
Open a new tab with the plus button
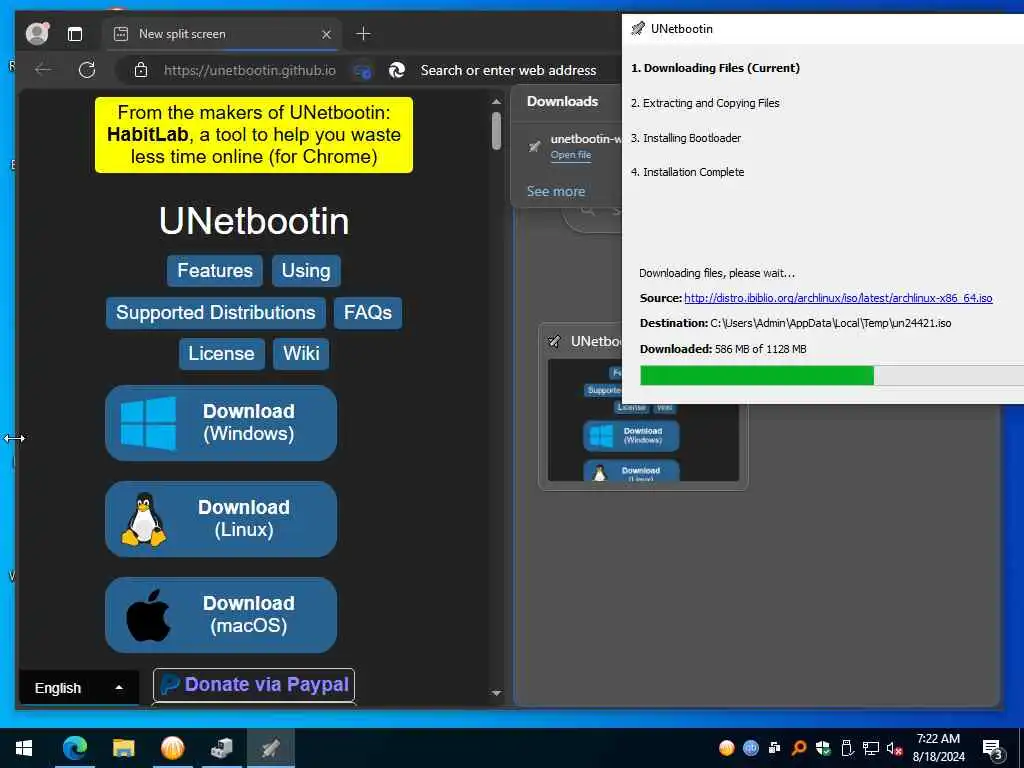[x=364, y=34]
